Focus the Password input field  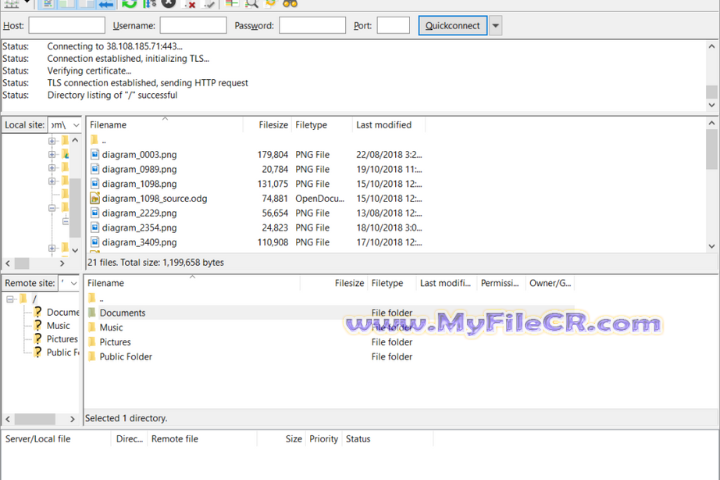pos(312,25)
